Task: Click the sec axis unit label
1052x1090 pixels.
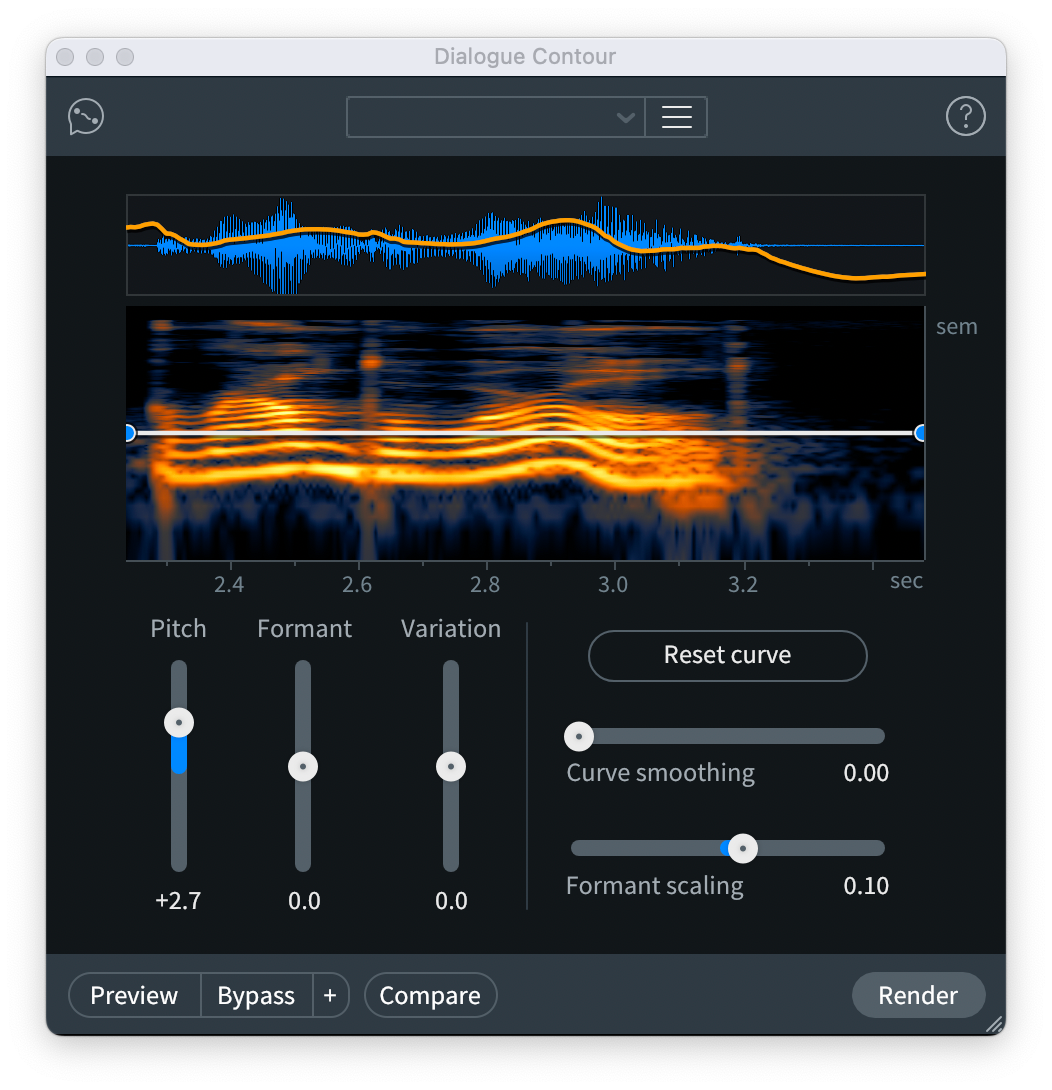Action: 906,580
